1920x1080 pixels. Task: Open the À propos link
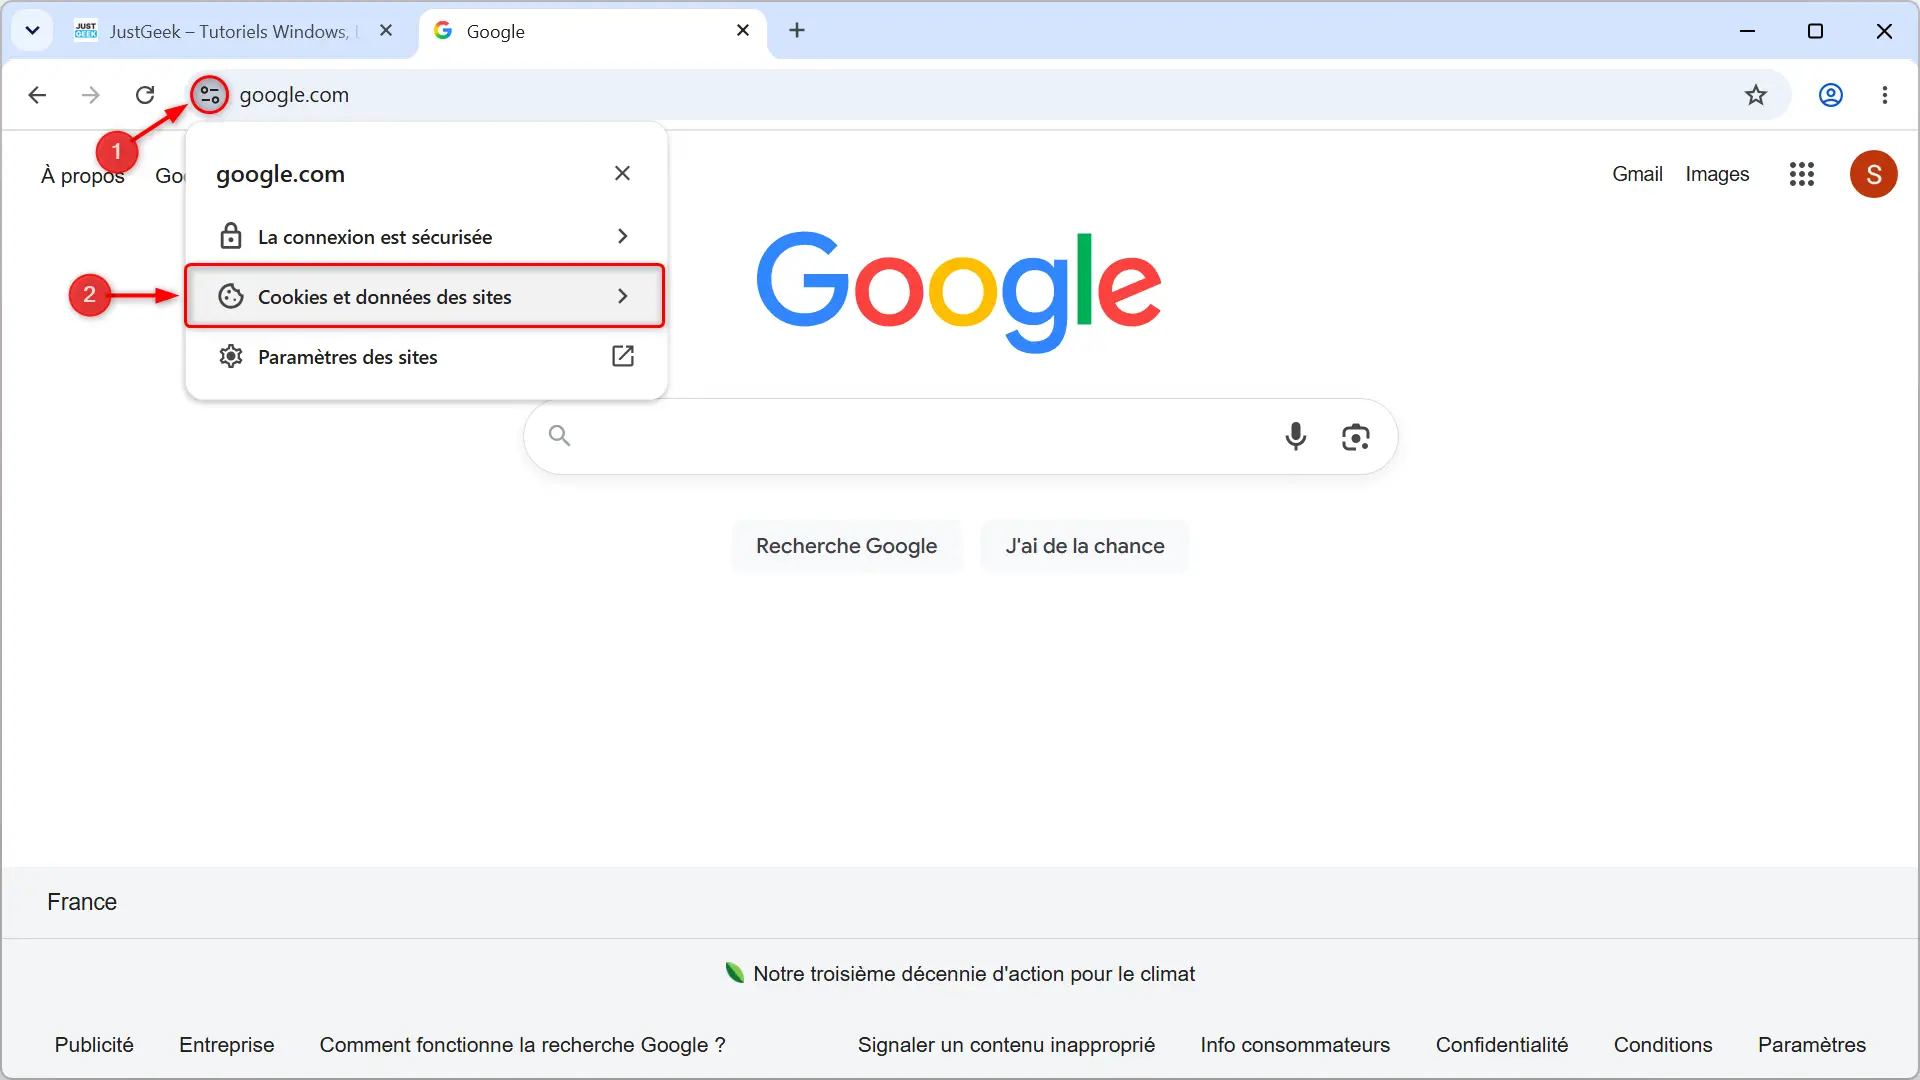coord(82,176)
